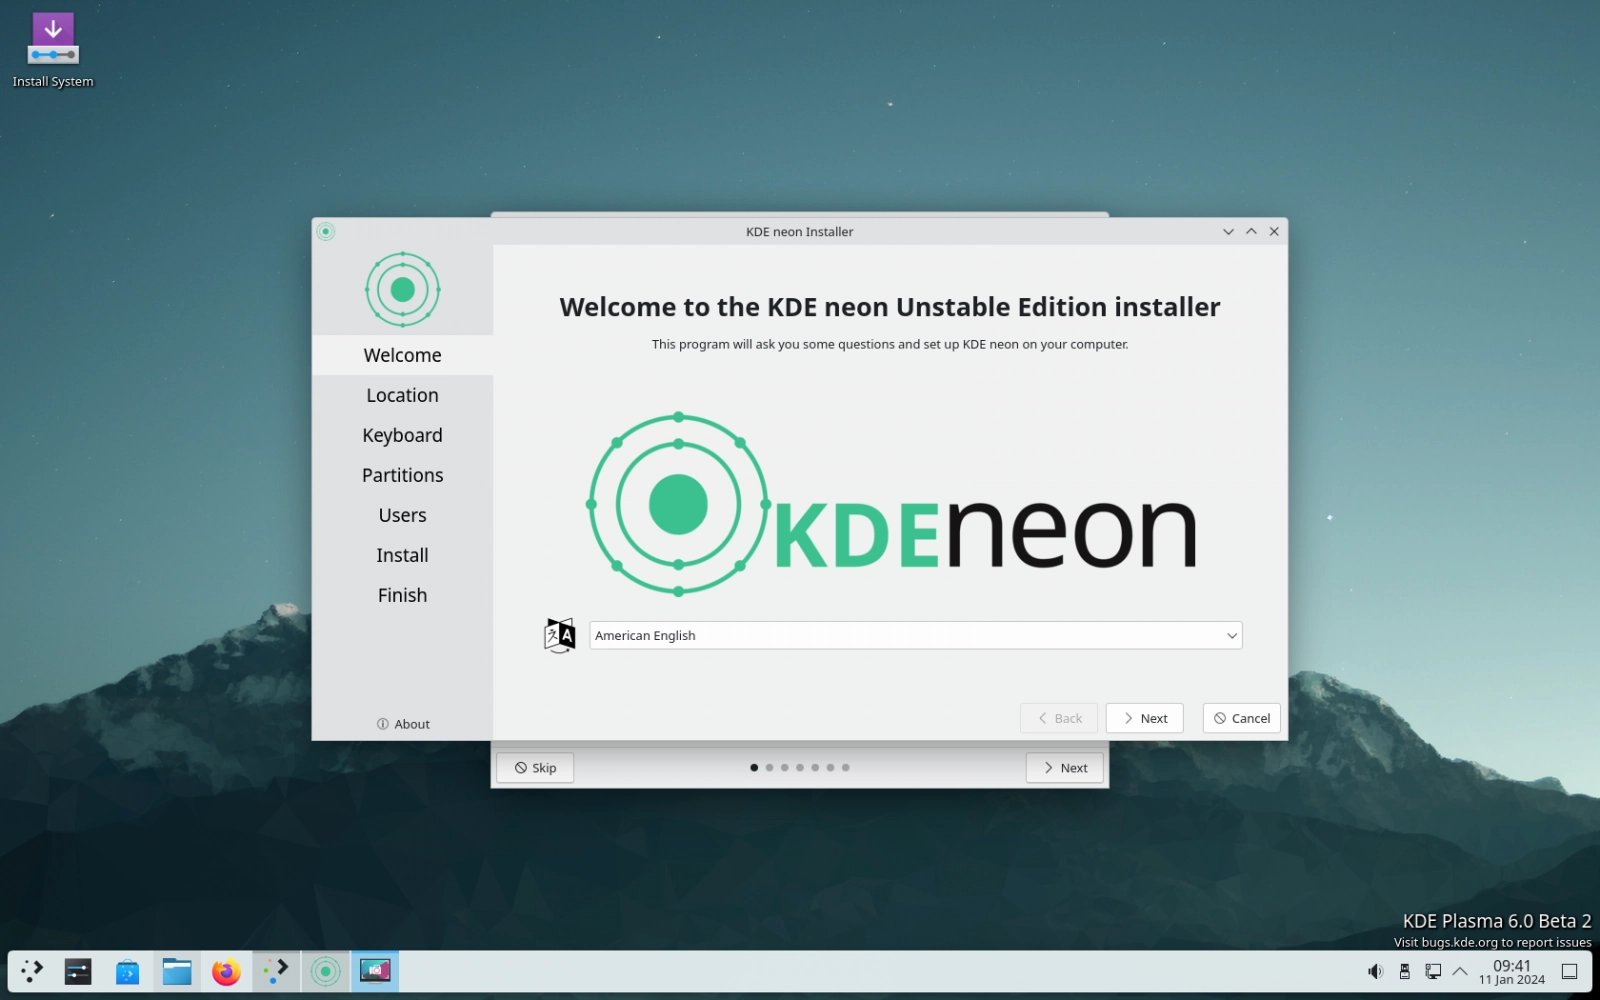This screenshot has height=1000, width=1600.
Task: Open the Dolphin file manager icon
Action: click(177, 971)
